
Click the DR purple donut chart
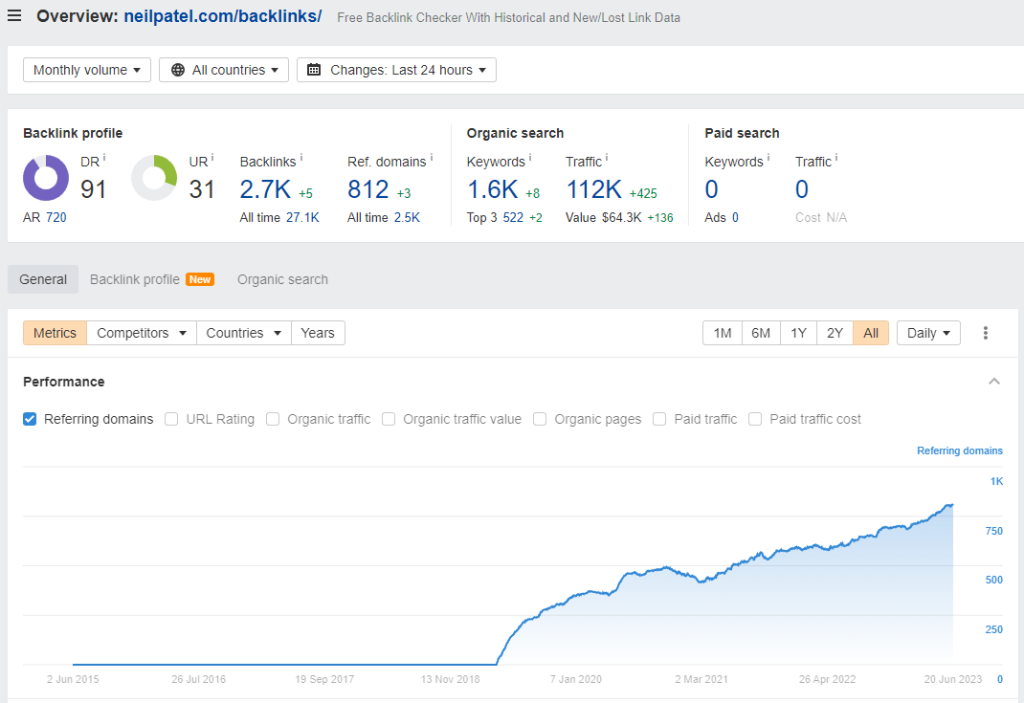(x=46, y=179)
